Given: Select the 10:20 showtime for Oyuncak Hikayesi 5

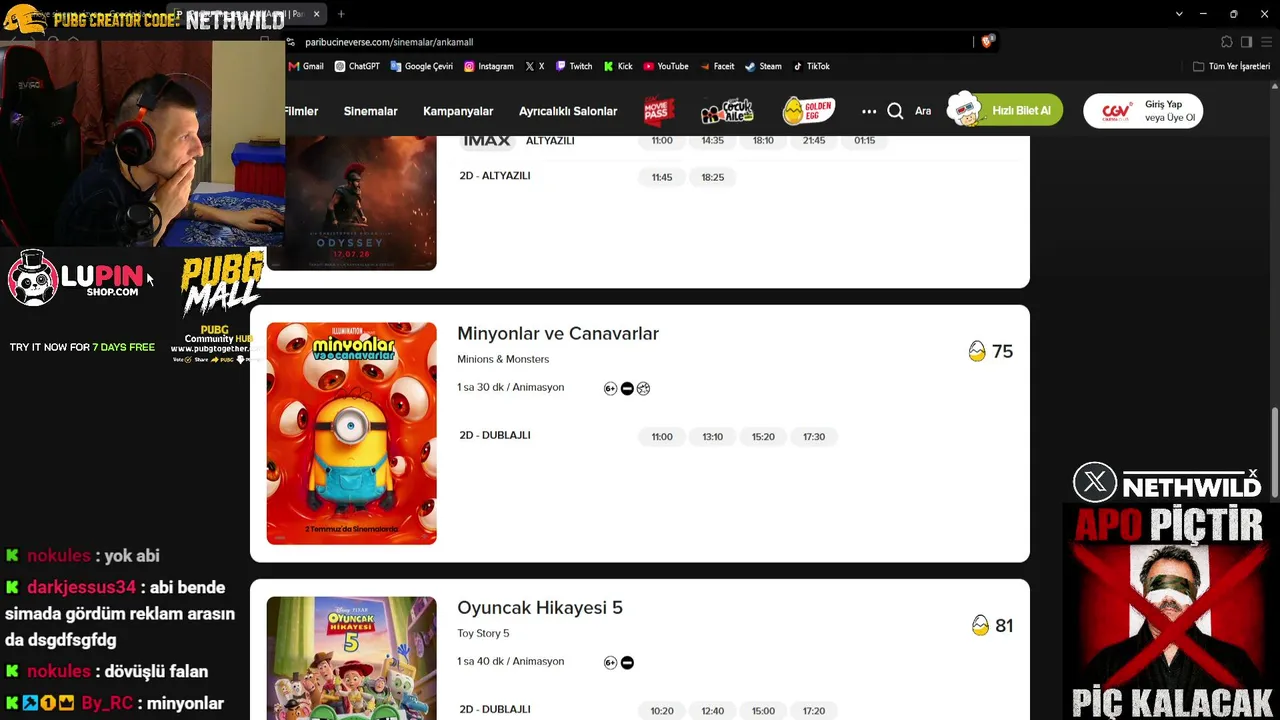Looking at the screenshot, I should point(662,711).
